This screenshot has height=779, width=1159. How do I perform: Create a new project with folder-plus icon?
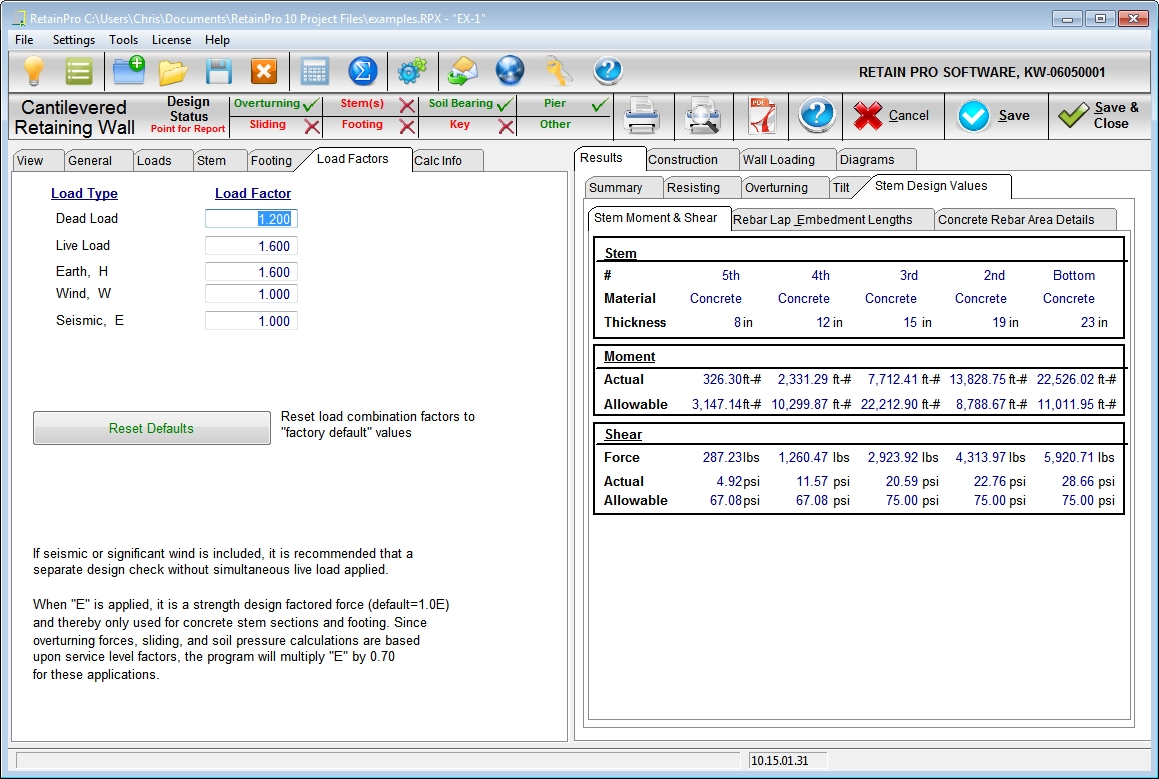[129, 71]
